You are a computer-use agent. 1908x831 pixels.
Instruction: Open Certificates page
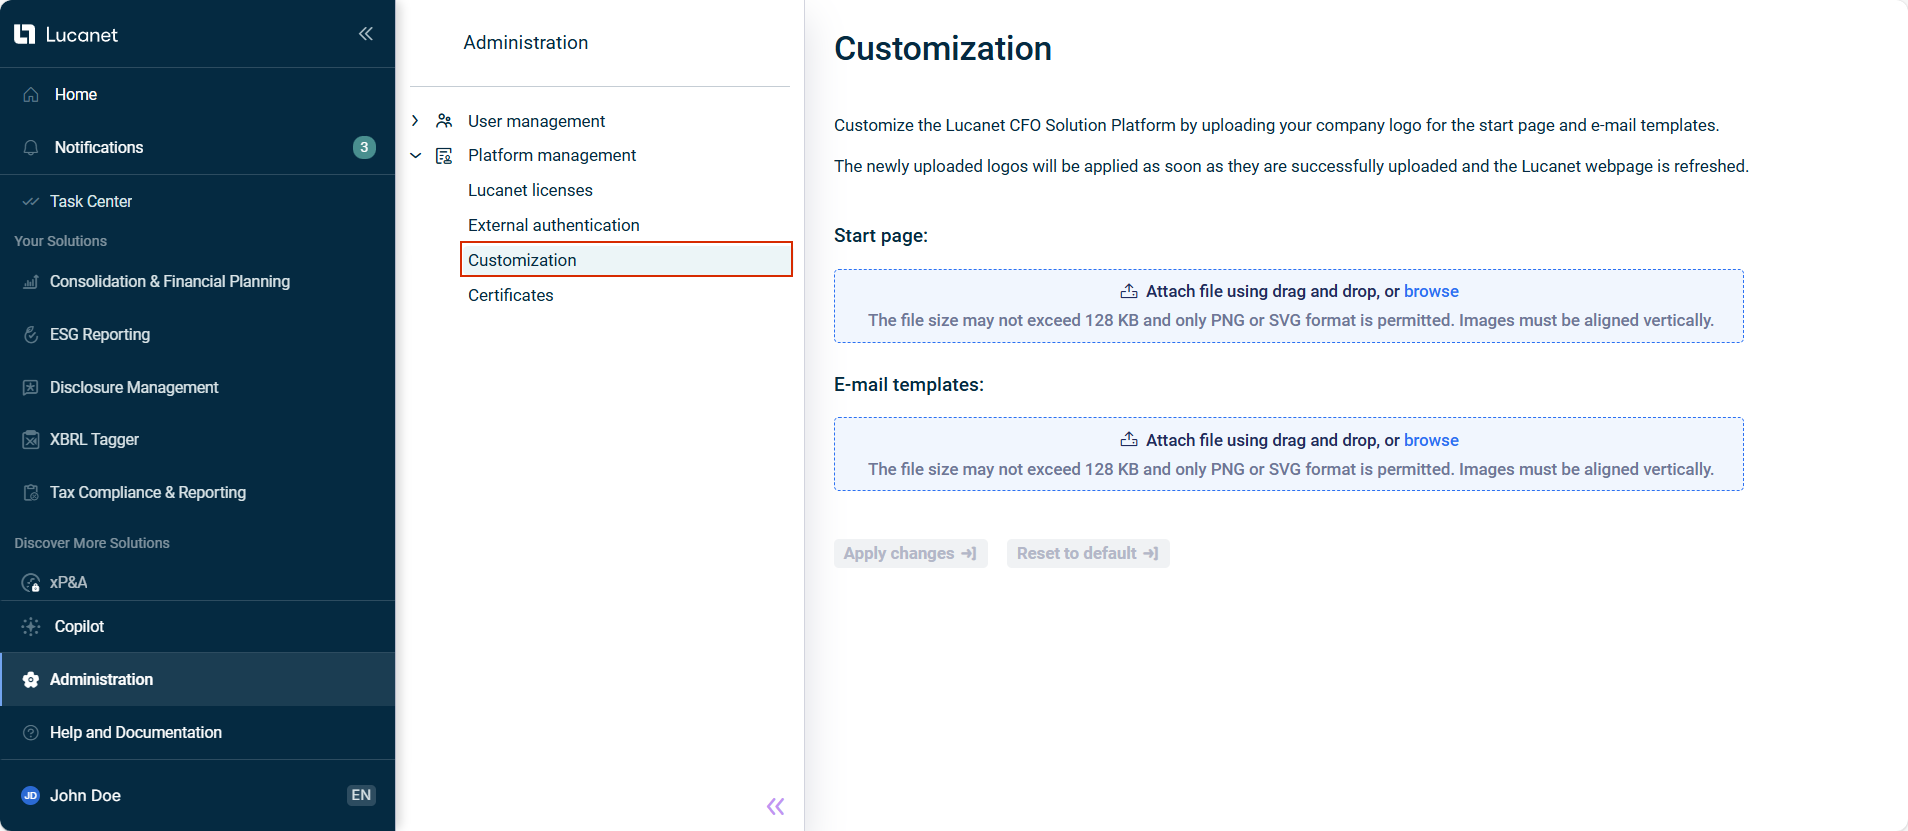pos(510,295)
